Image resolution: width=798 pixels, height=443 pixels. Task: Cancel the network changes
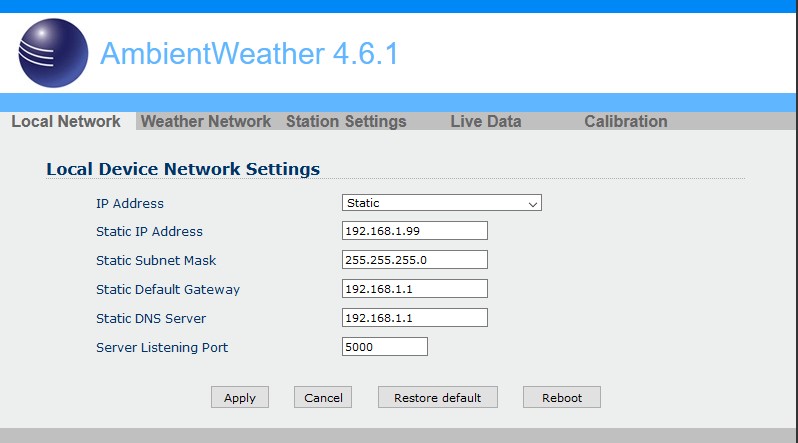[323, 397]
